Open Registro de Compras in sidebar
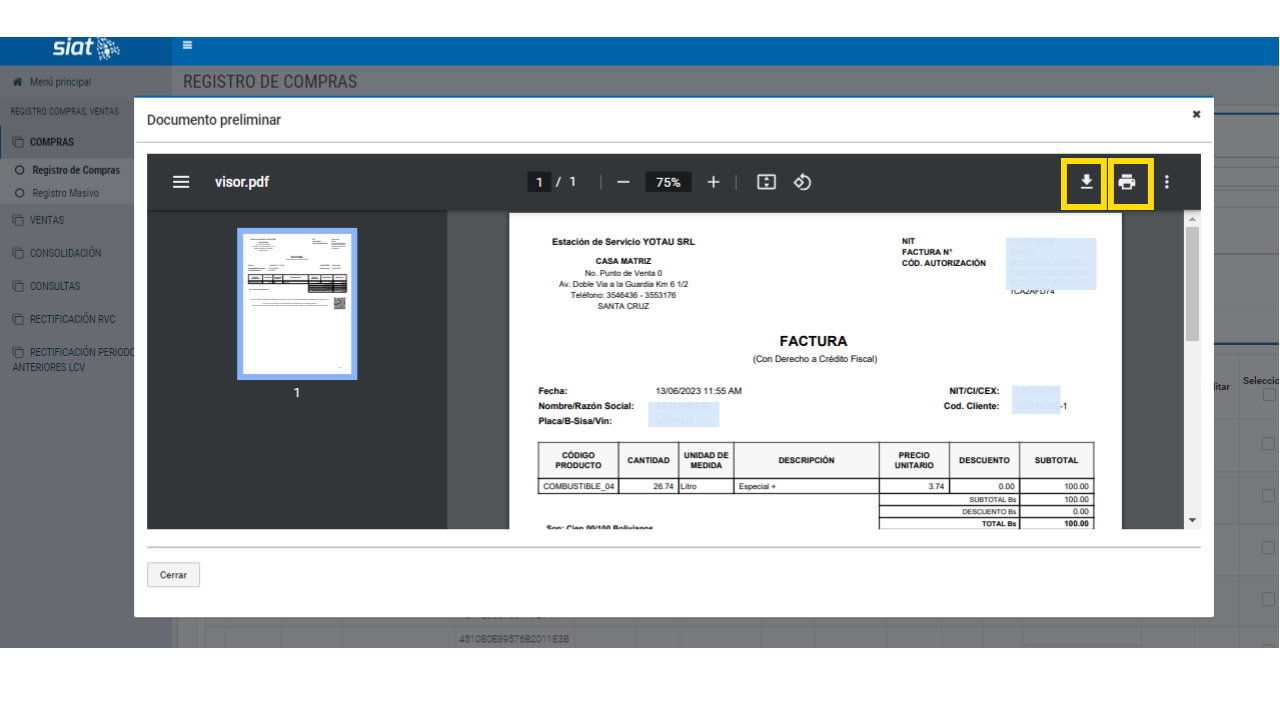The height and width of the screenshot is (720, 1280). [x=75, y=171]
